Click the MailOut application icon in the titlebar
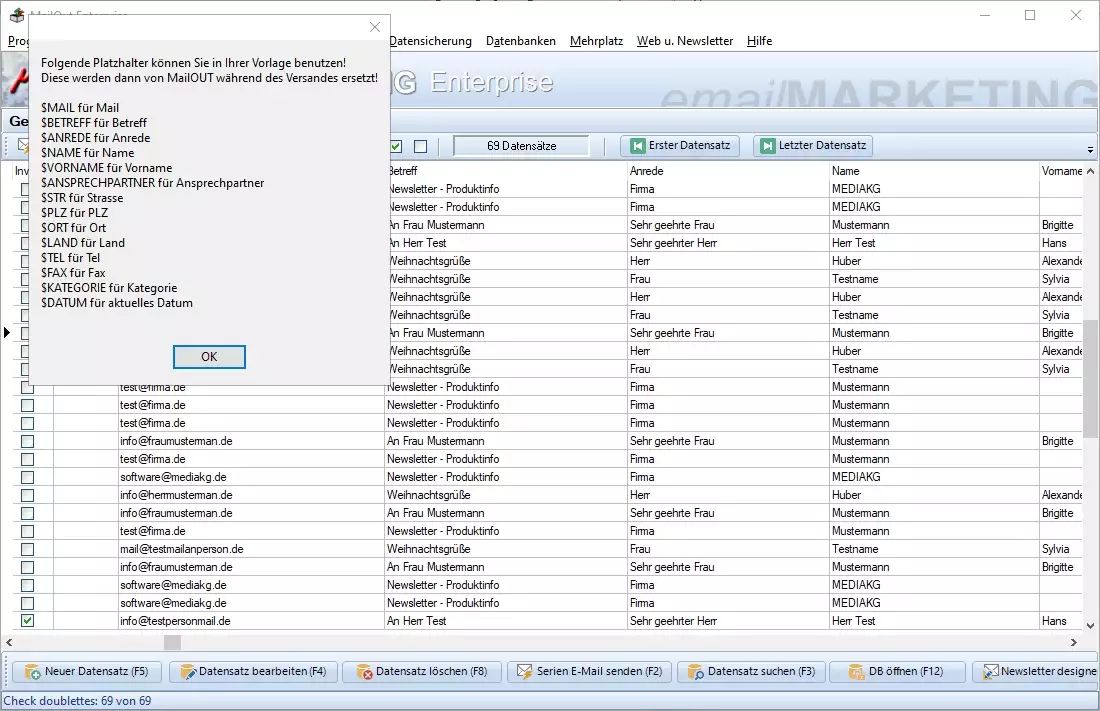1100x711 pixels. [x=15, y=15]
